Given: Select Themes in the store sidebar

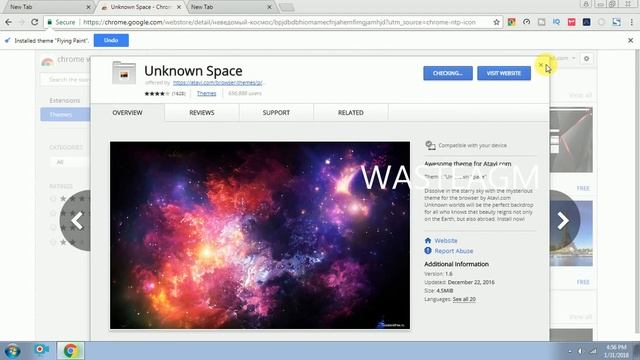Looking at the screenshot, I should (65, 115).
